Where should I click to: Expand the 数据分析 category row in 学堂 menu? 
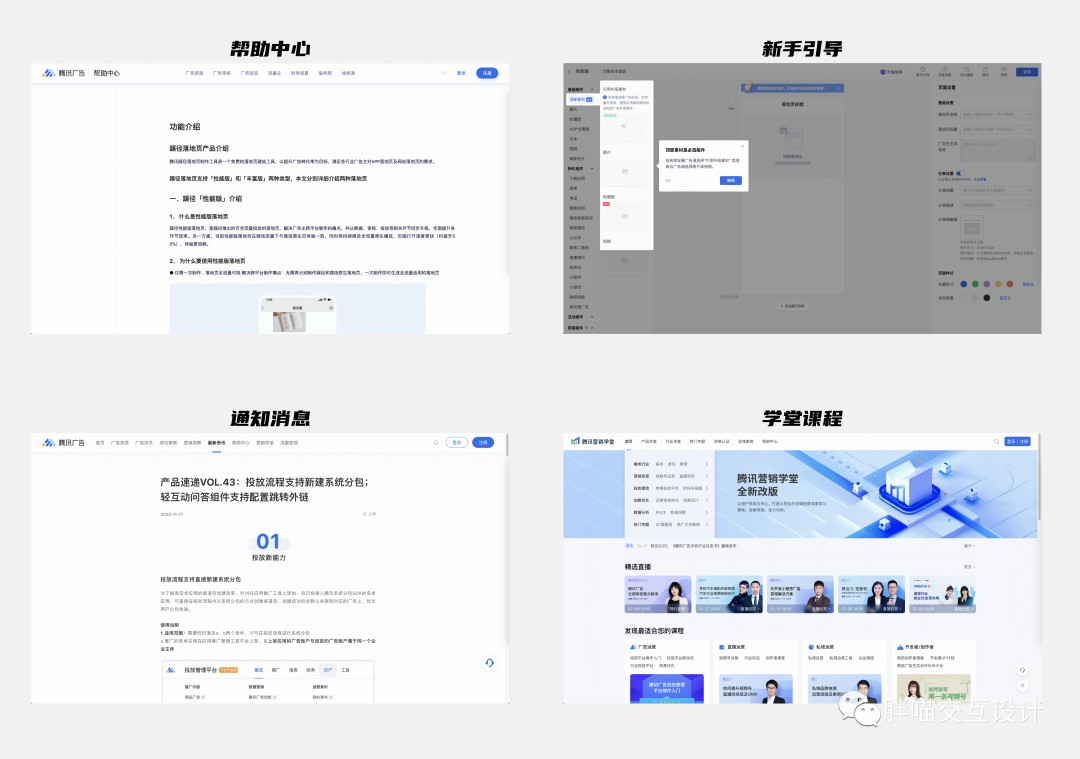point(708,510)
